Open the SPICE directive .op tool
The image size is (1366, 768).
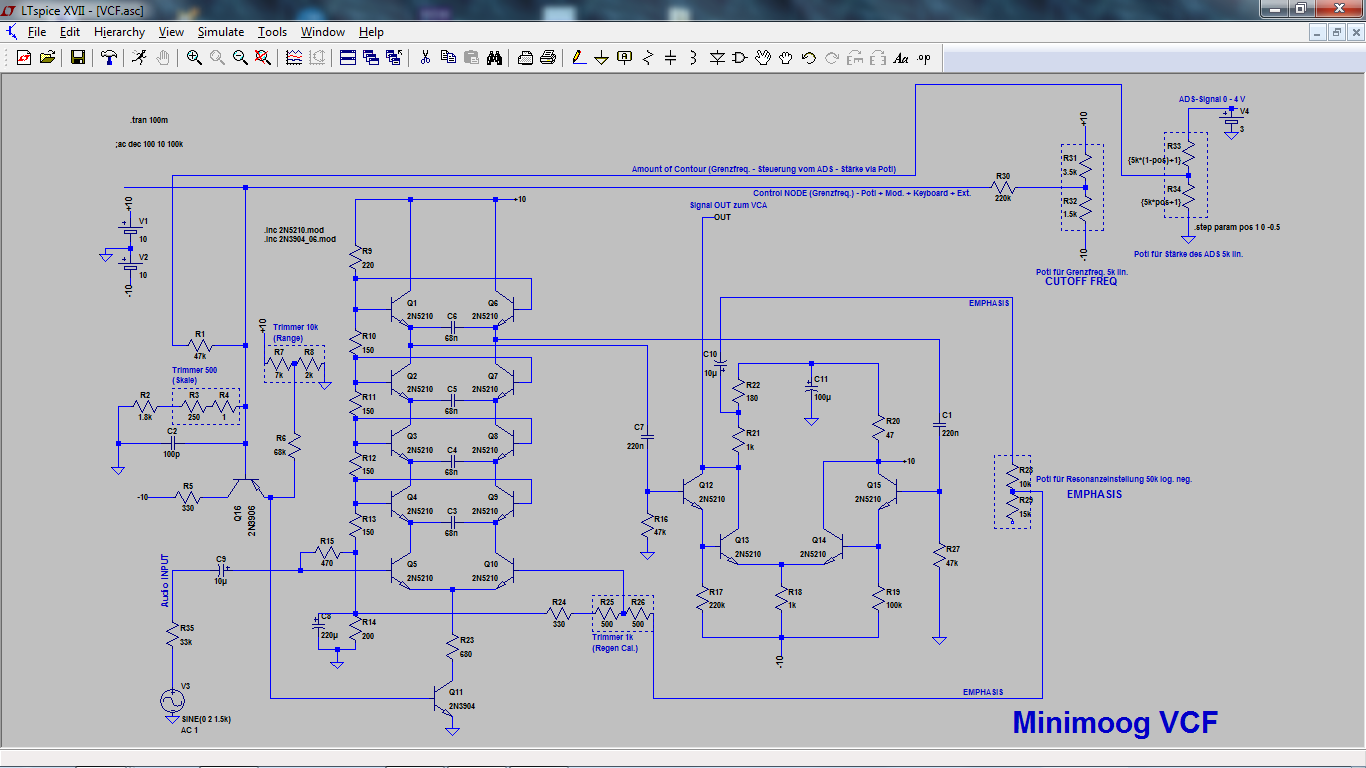tap(923, 58)
